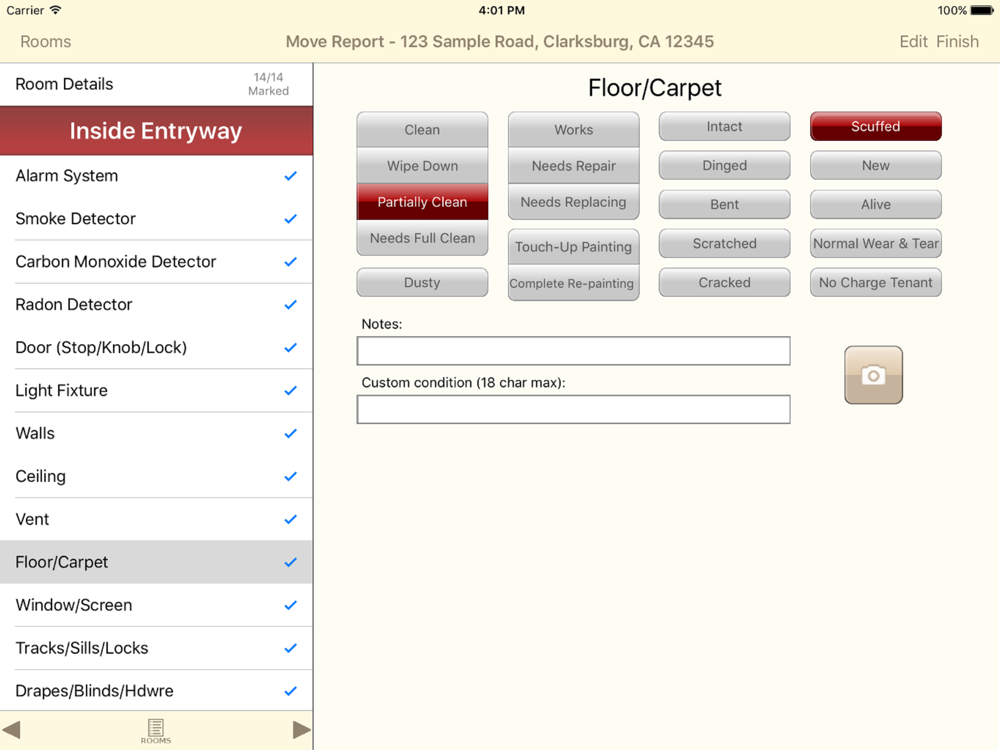Open the Vent item
The width and height of the screenshot is (1000, 750).
tap(156, 519)
